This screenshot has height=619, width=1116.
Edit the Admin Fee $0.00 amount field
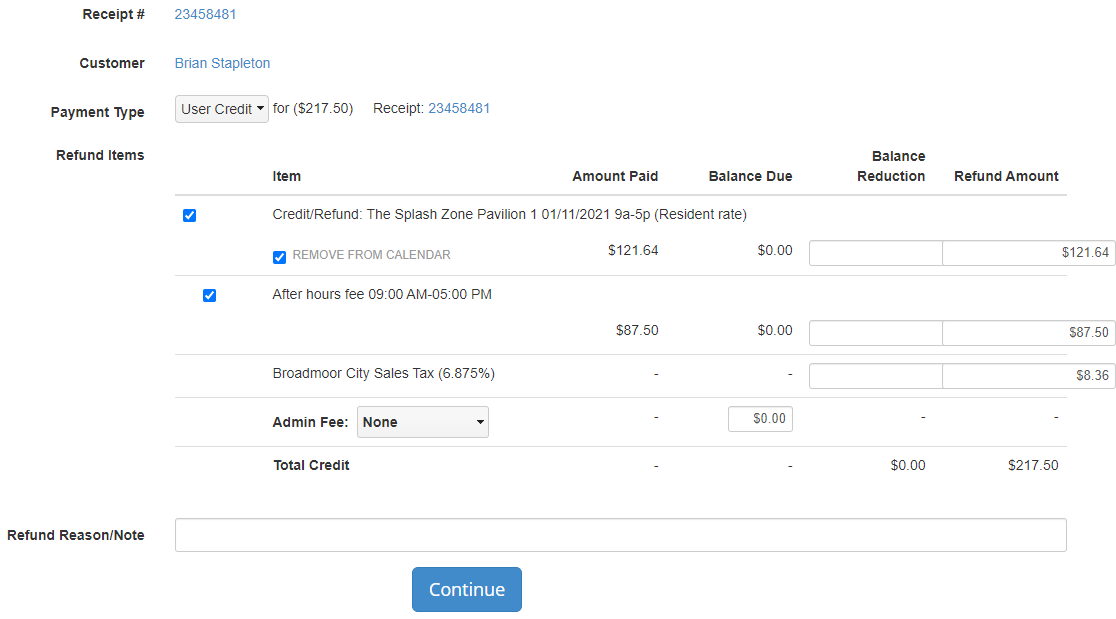click(760, 418)
